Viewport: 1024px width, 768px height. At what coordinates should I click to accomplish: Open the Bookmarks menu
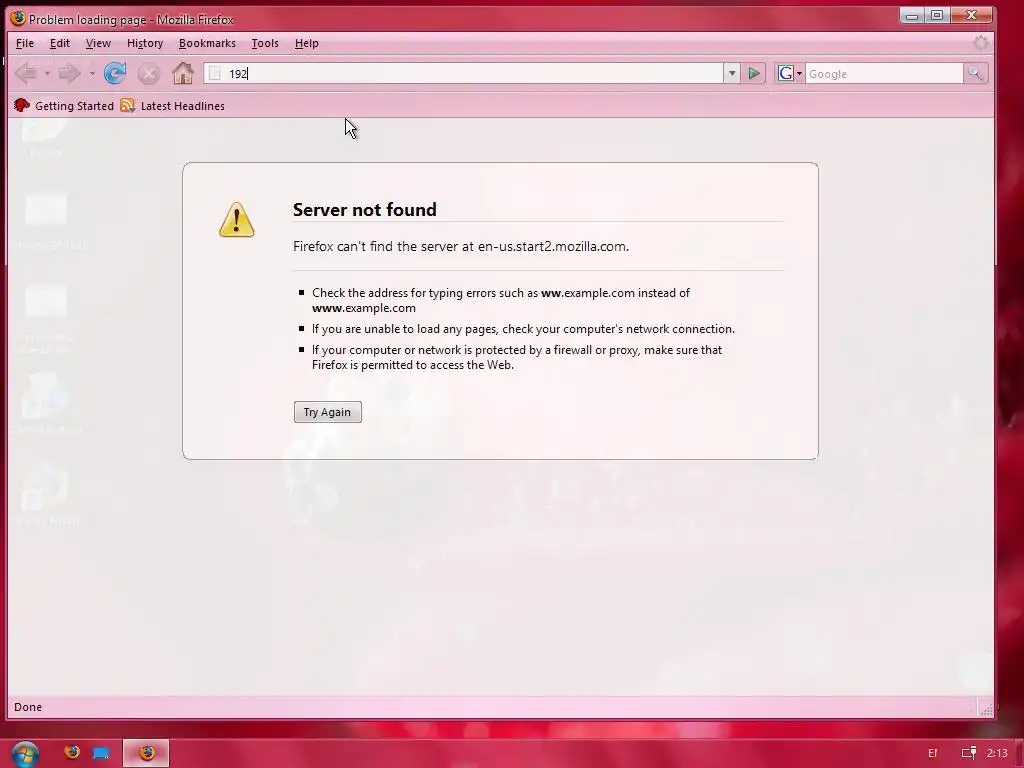click(207, 43)
